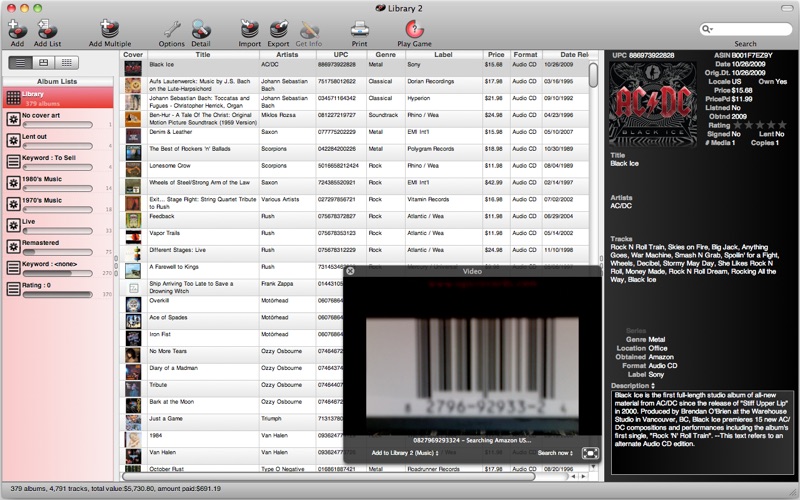Sort by the Label column header
The image size is (800, 500).
tap(443, 55)
